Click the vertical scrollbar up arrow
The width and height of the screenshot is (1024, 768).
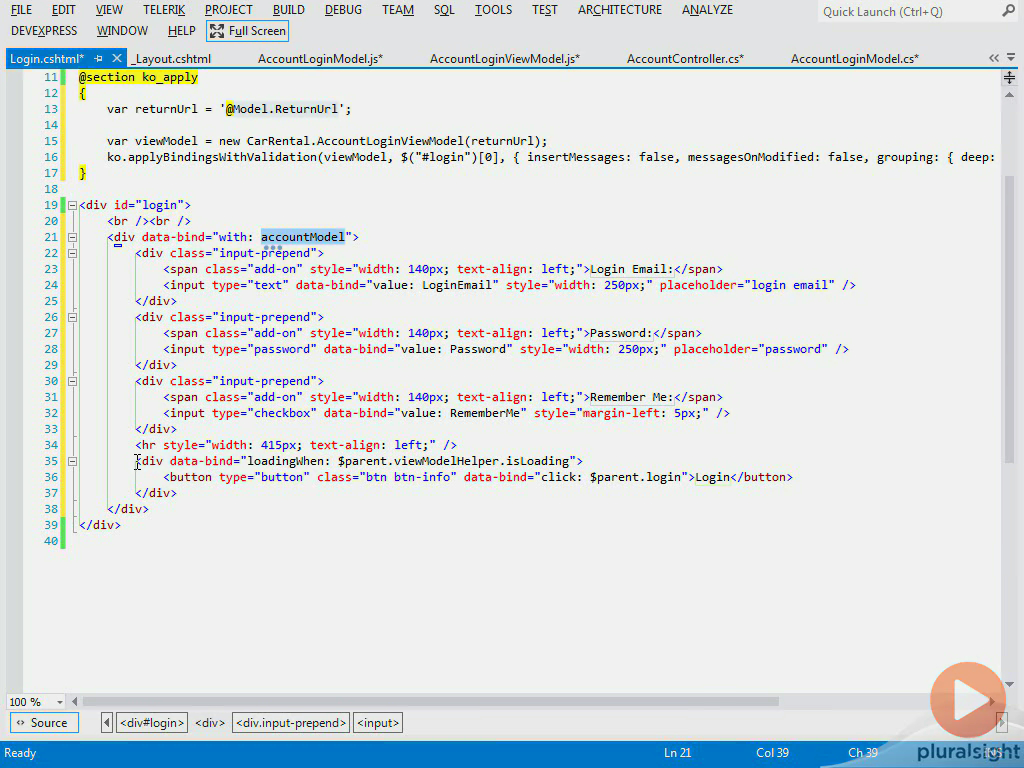[1010, 95]
